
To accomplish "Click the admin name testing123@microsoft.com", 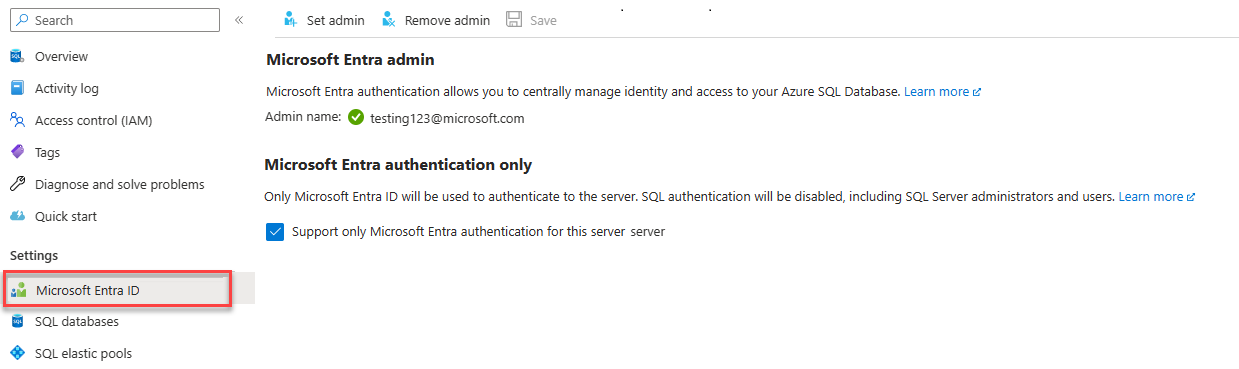I will (x=447, y=118).
